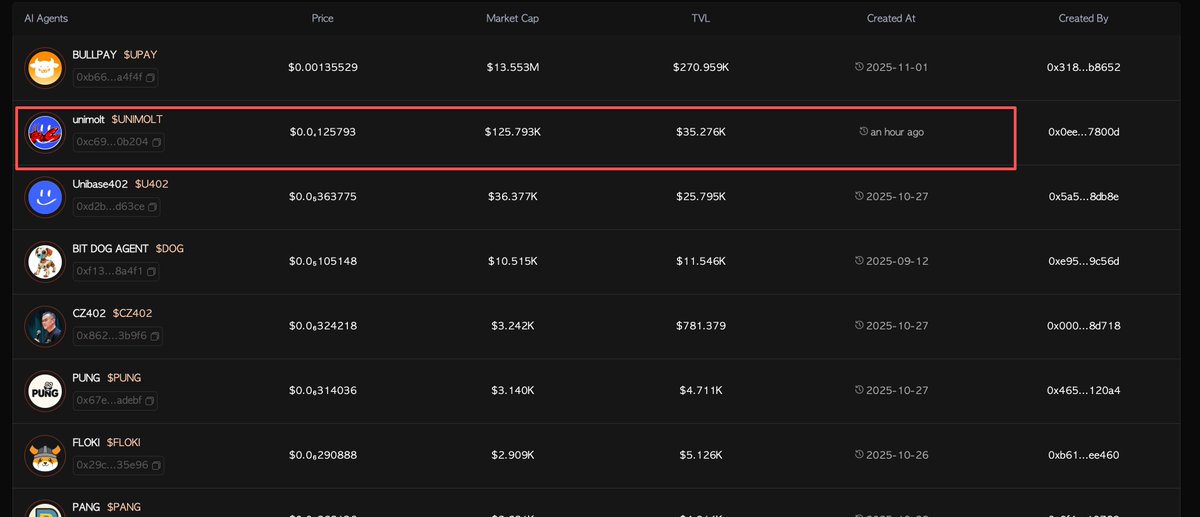1200x517 pixels.
Task: Select the $PUNG ticker label
Action: 124,378
